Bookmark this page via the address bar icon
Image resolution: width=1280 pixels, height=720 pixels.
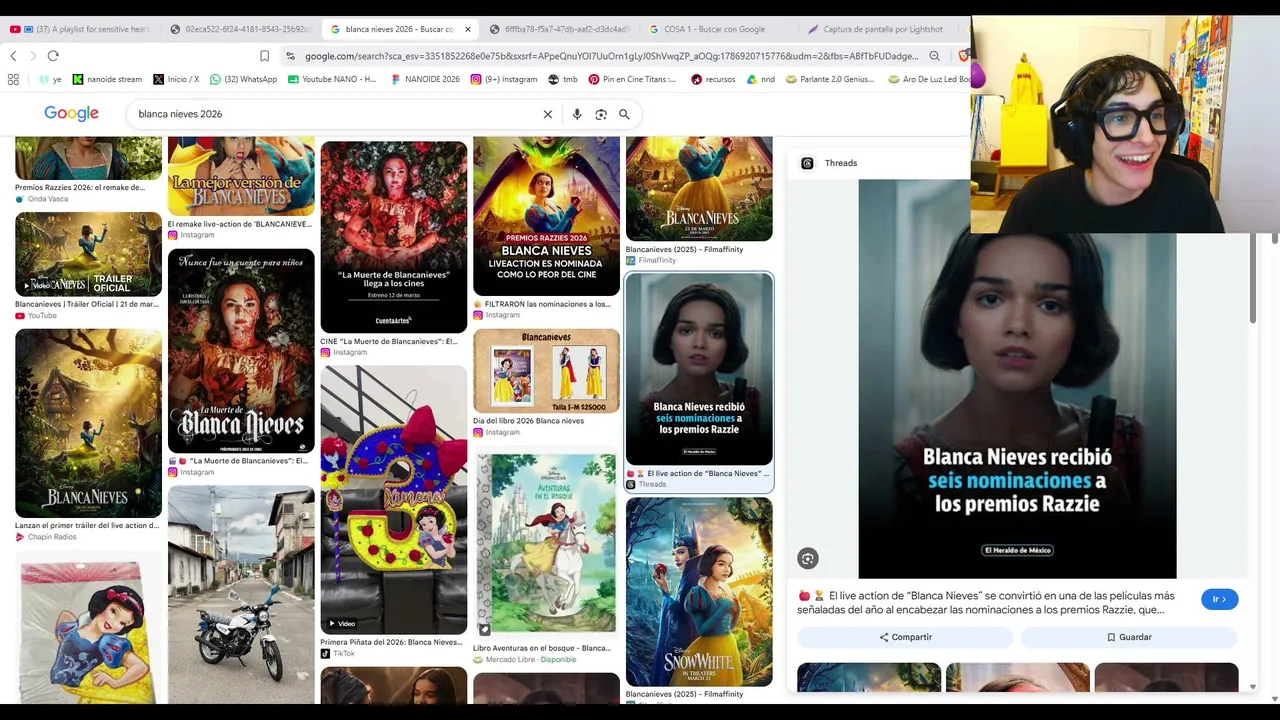[x=264, y=56]
